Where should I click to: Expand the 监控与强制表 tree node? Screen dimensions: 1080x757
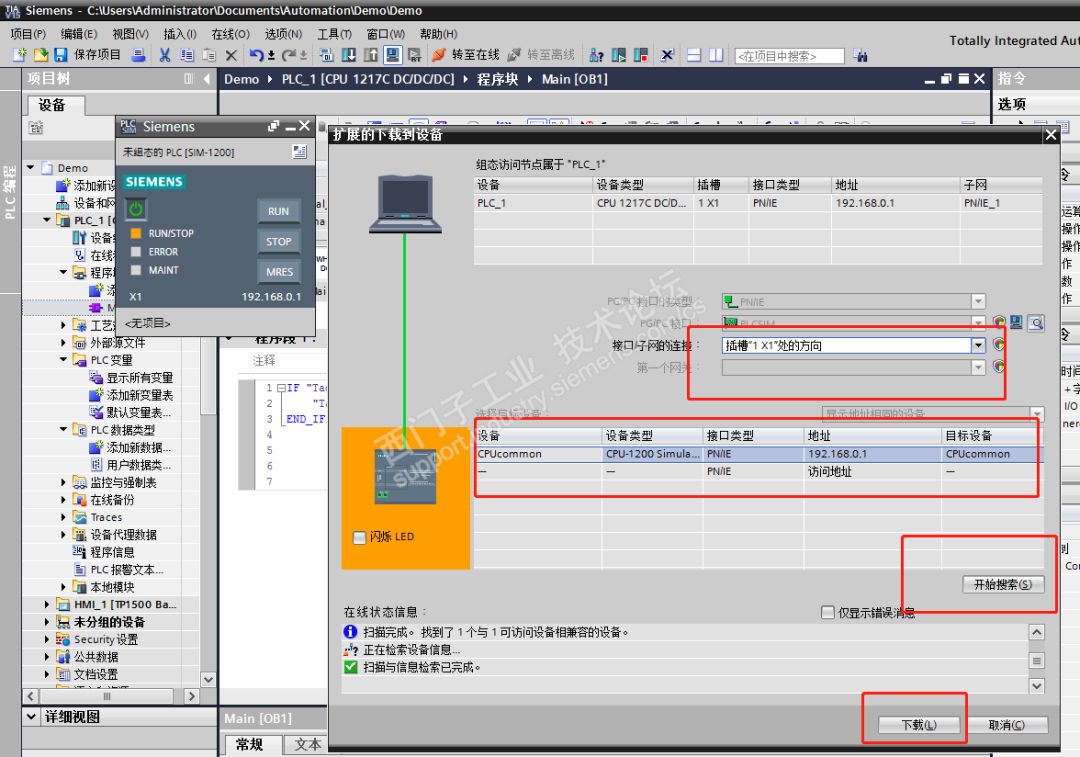[x=63, y=482]
